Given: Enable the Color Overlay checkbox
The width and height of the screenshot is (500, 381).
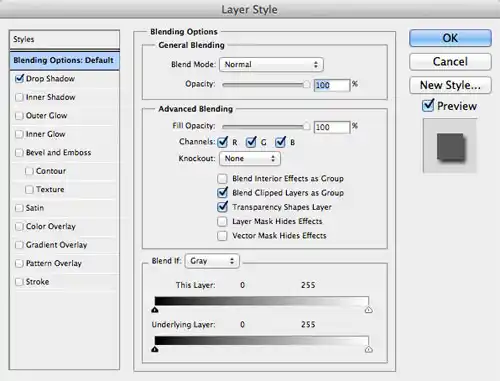Looking at the screenshot, I should point(19,226).
